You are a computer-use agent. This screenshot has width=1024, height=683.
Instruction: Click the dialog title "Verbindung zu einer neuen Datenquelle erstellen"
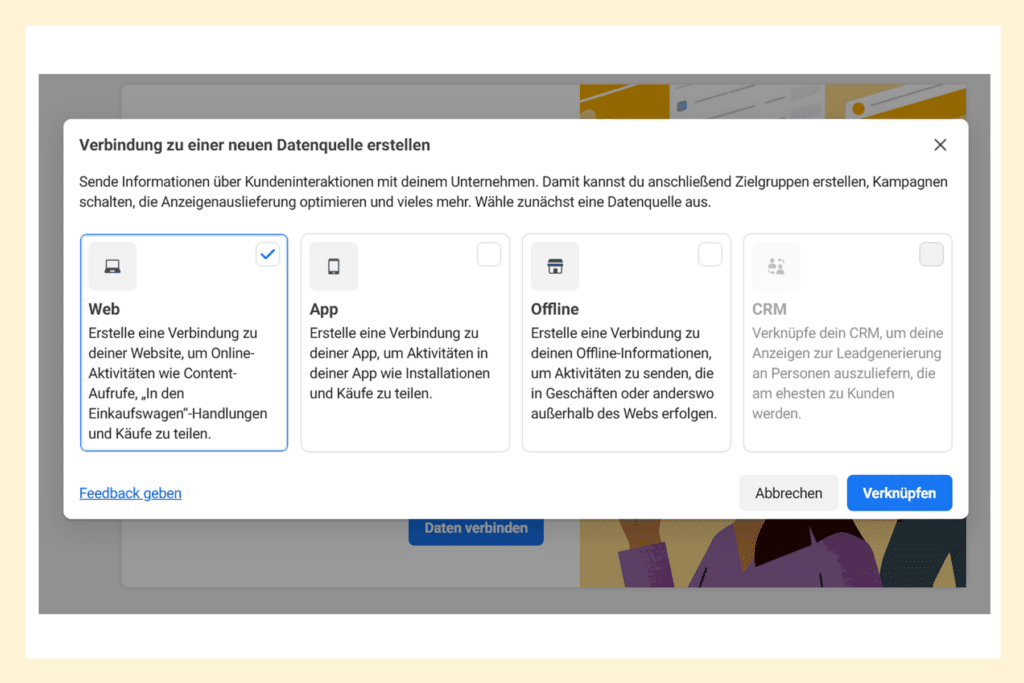[x=254, y=144]
